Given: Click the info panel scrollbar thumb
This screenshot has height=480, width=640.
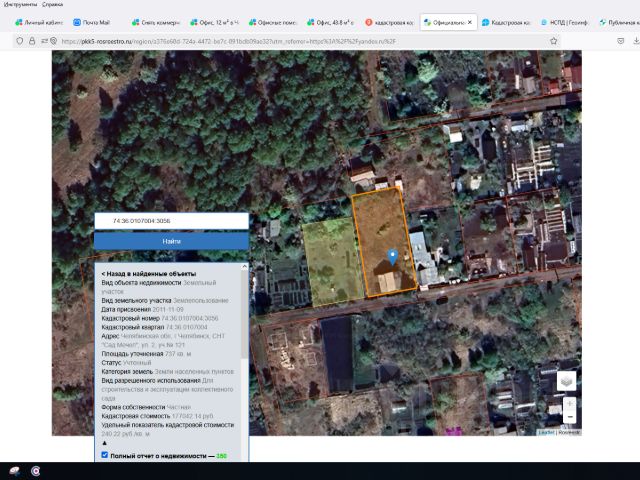Looking at the screenshot, I should pos(244,314).
